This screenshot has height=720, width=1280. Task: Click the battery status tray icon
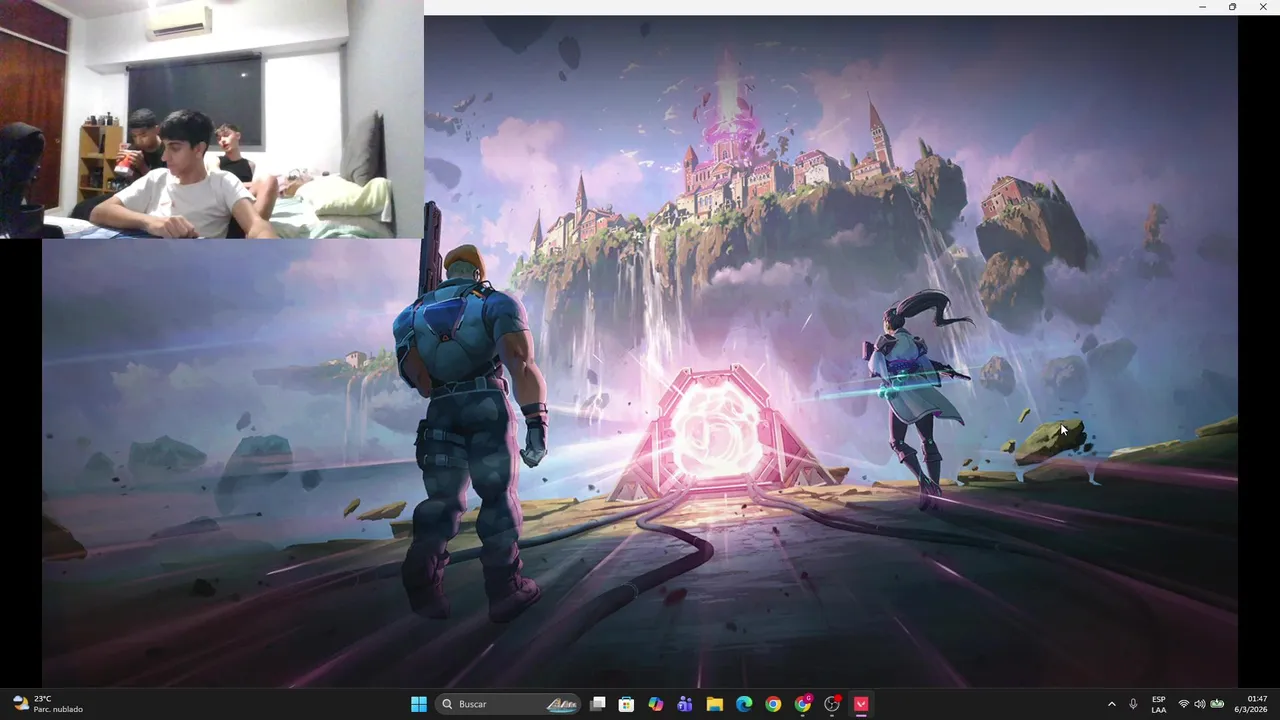(x=1217, y=704)
